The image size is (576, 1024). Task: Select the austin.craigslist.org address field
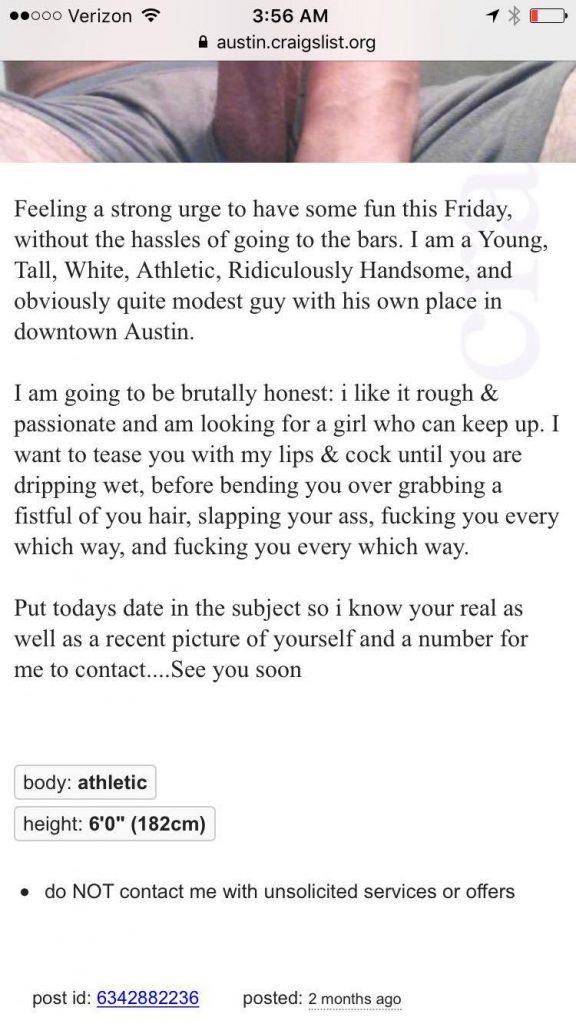pyautogui.click(x=288, y=43)
